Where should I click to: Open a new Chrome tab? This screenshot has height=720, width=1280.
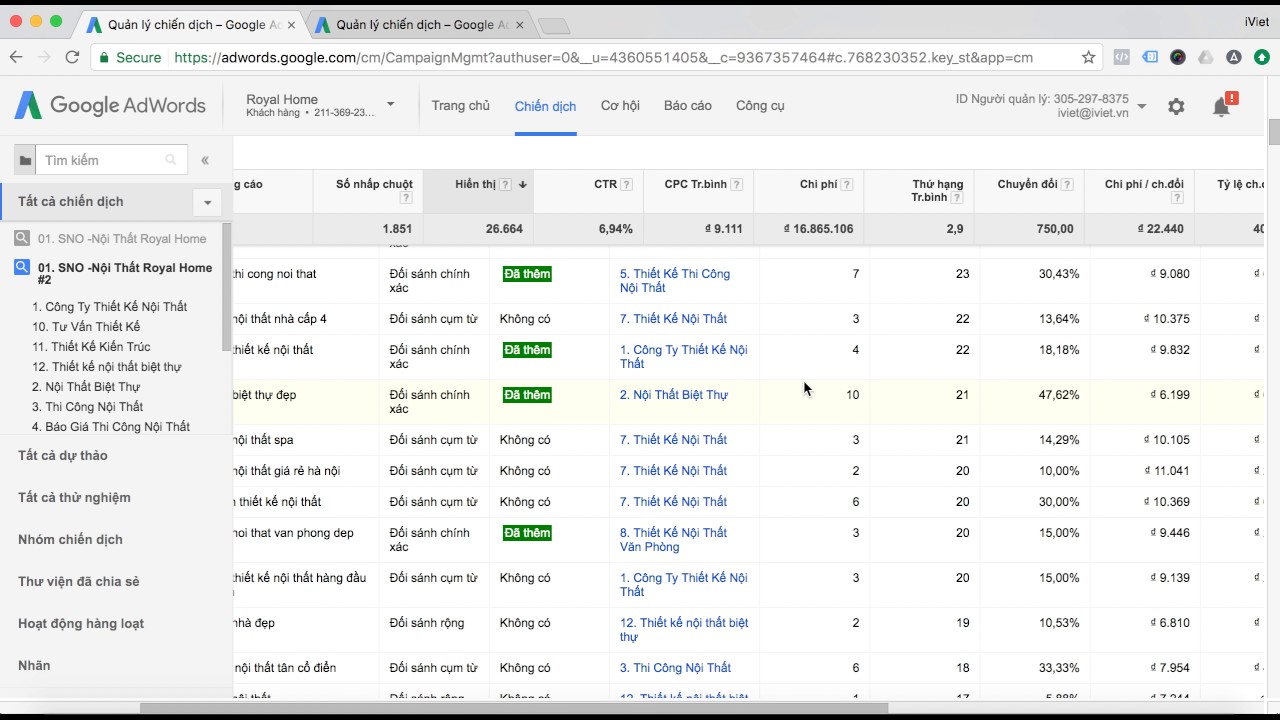552,25
